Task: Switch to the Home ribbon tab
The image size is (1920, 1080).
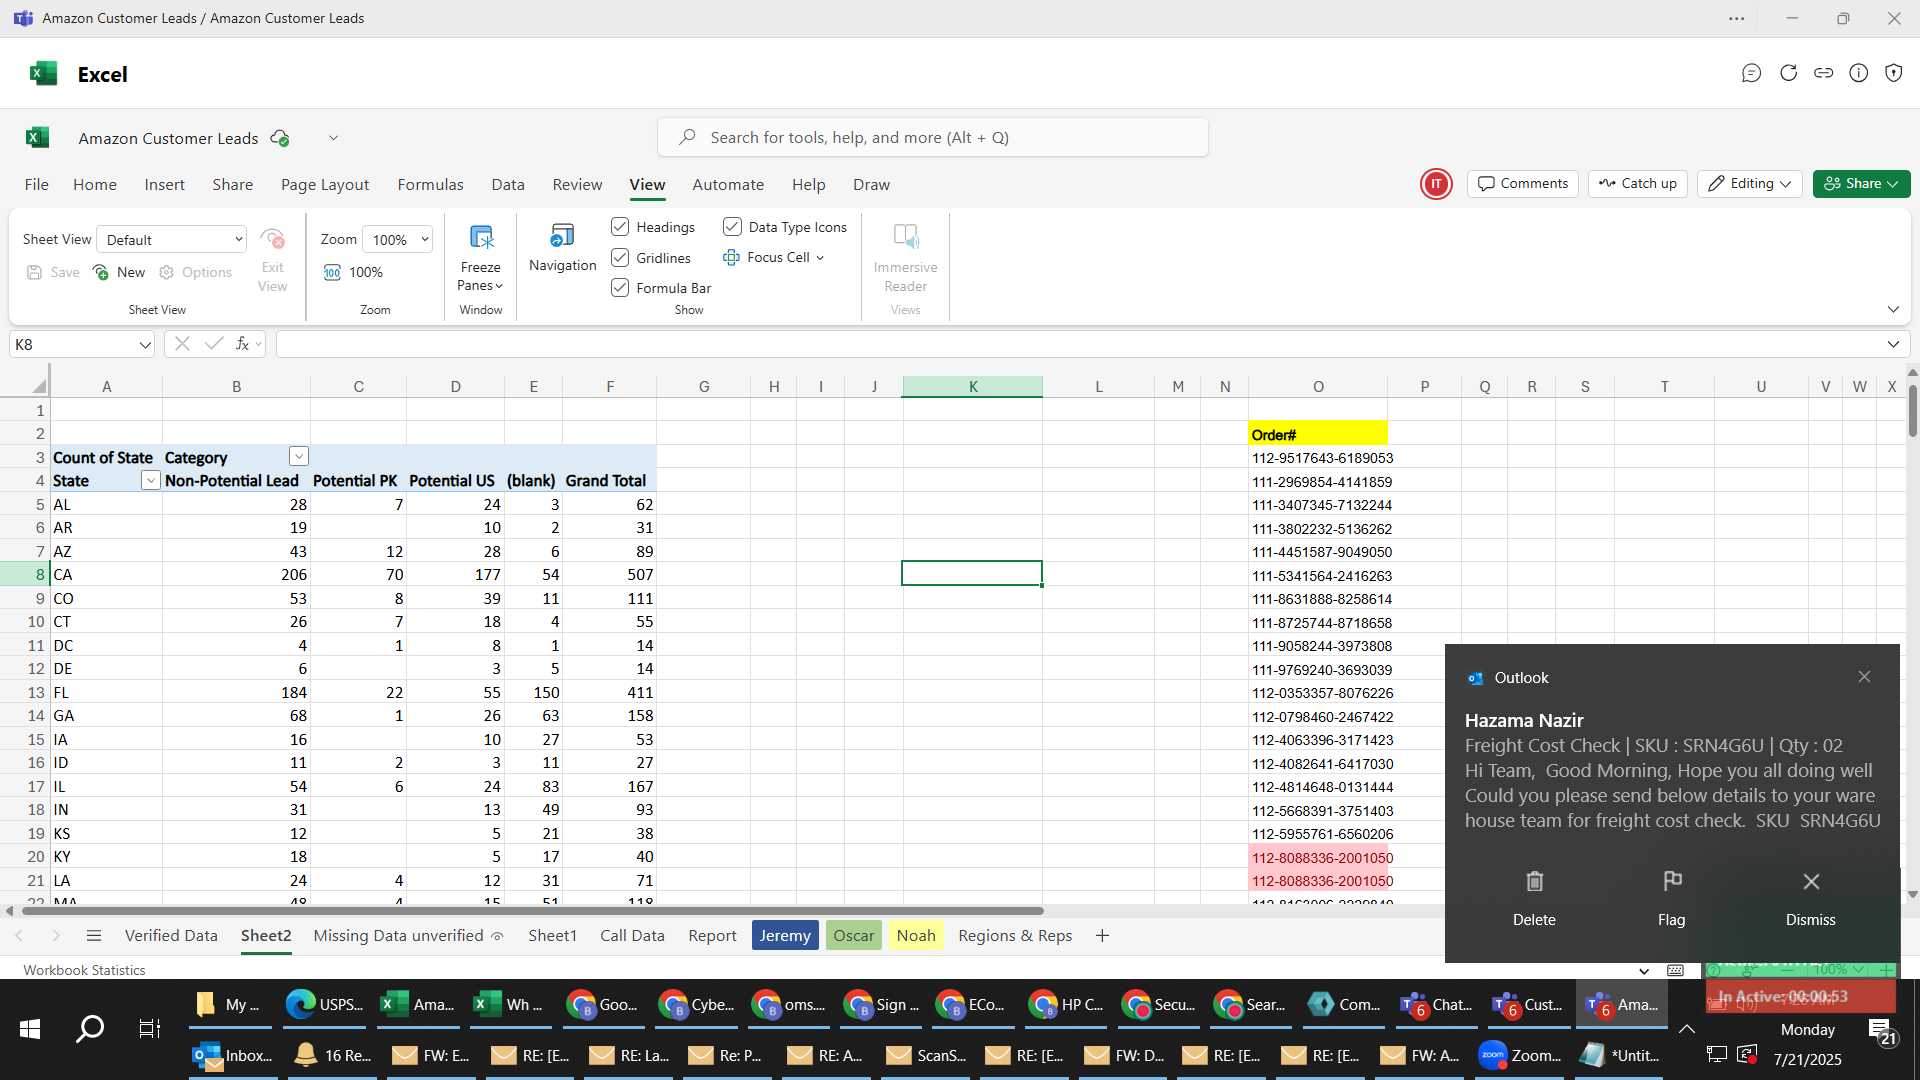Action: (95, 185)
